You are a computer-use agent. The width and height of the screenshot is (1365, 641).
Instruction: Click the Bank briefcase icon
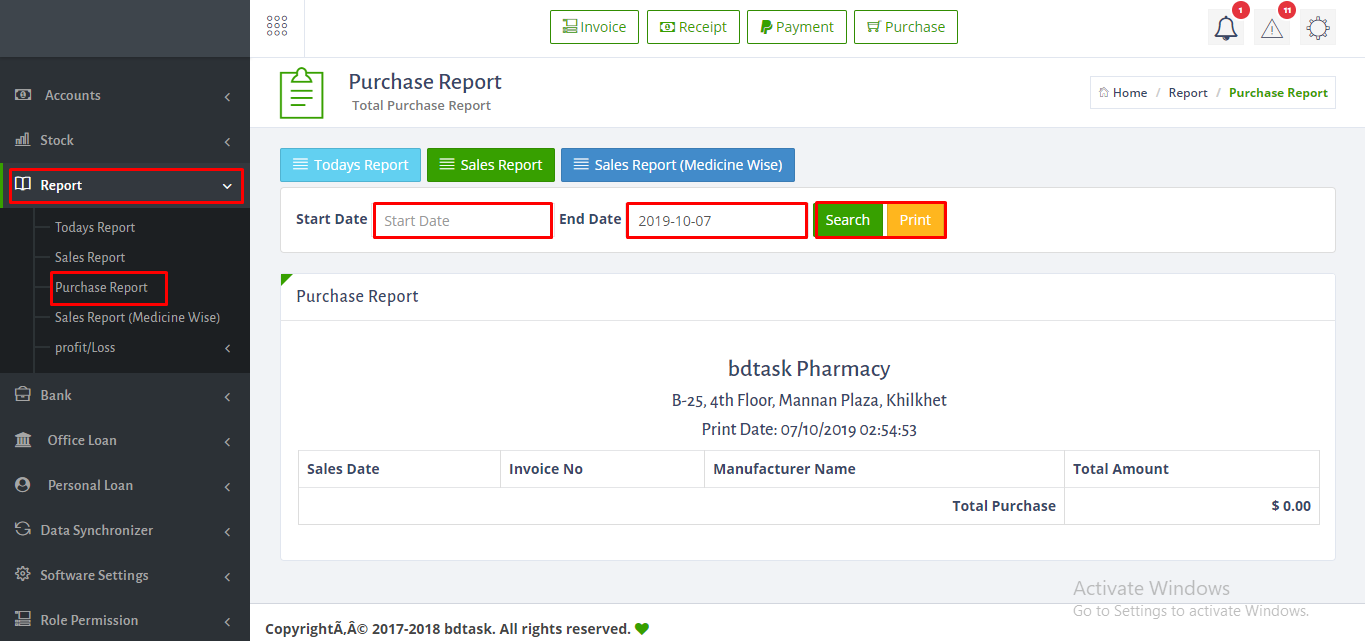click(23, 395)
